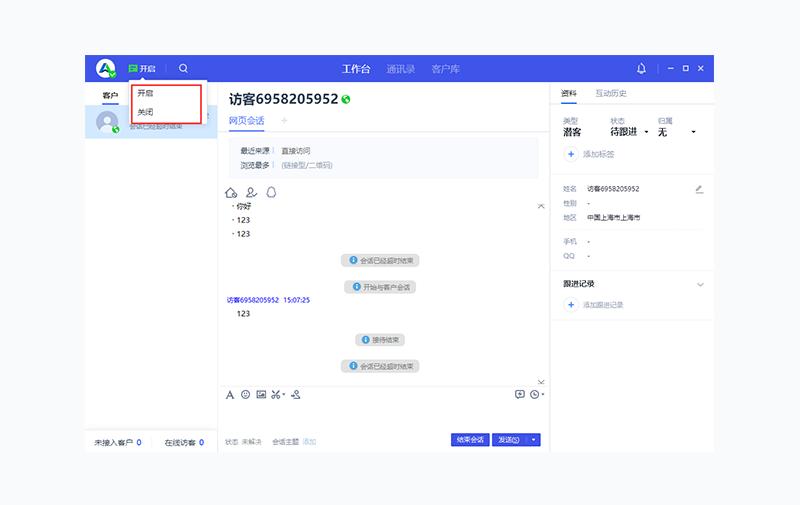The width and height of the screenshot is (800, 505).
Task: Switch to the 客户库 tab
Action: click(x=445, y=69)
